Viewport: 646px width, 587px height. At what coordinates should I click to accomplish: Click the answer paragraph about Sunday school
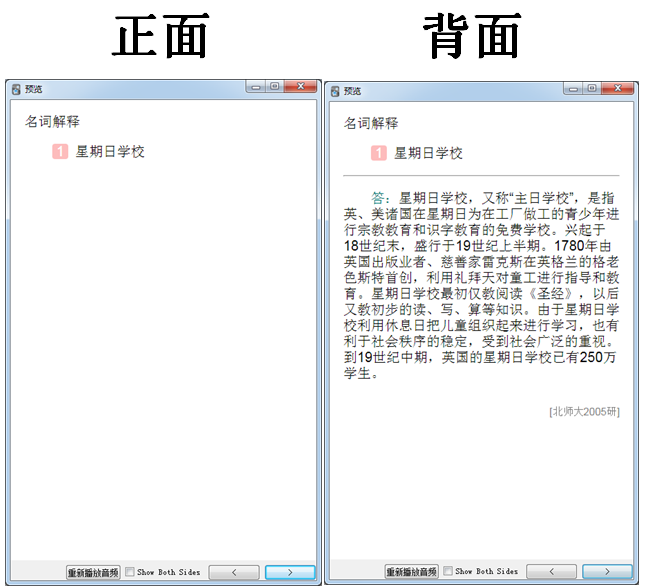click(481, 285)
